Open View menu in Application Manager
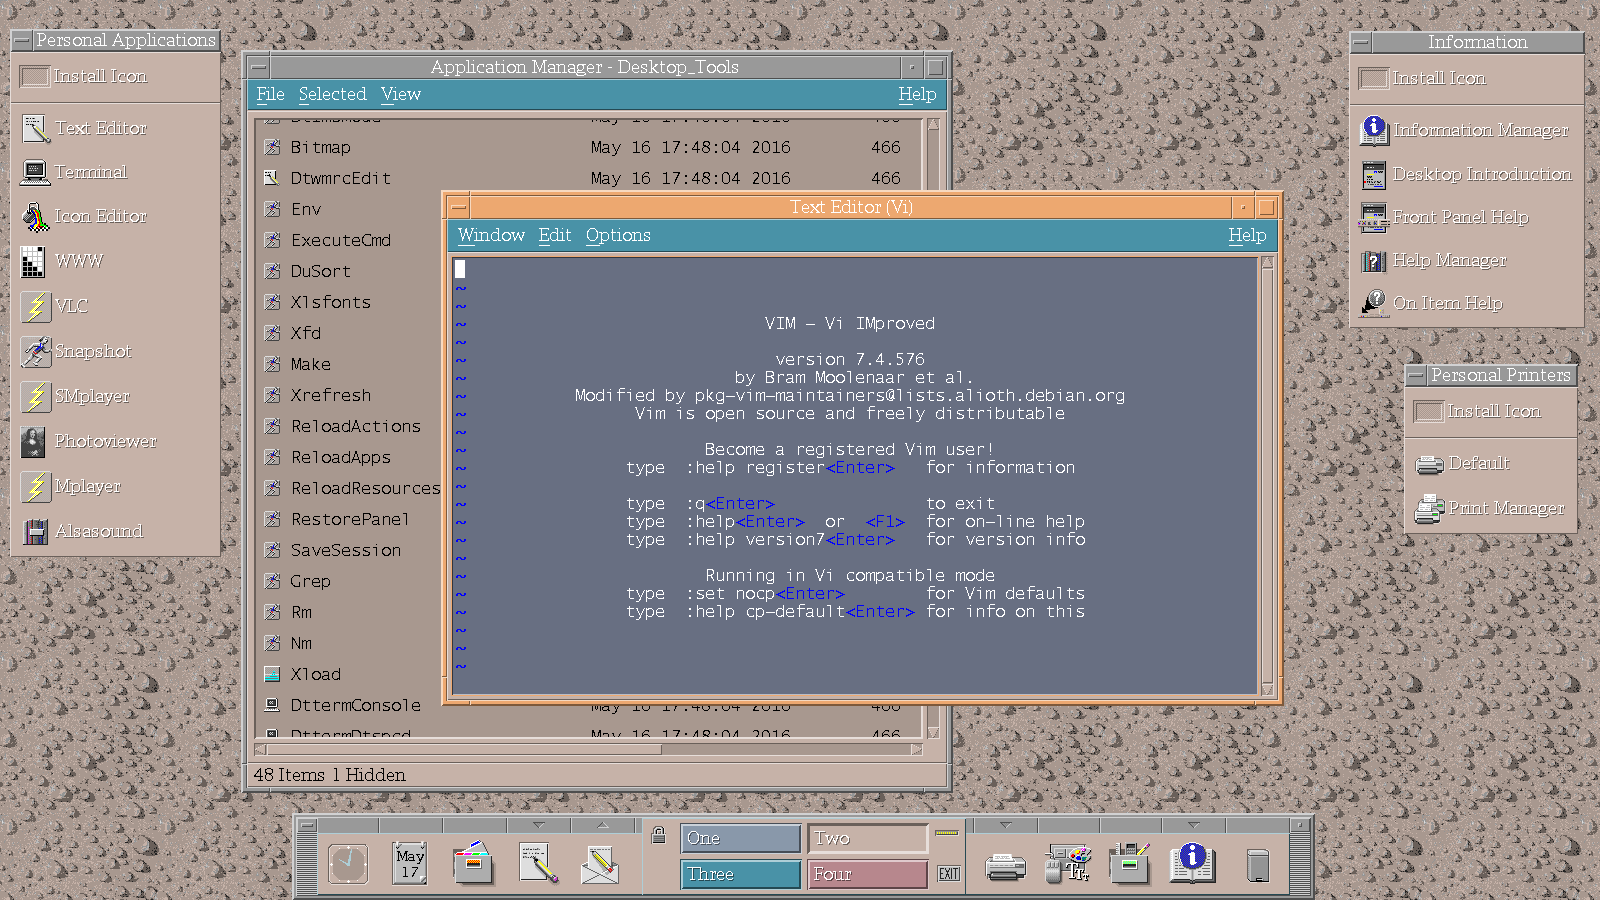The width and height of the screenshot is (1600, 900). coord(400,94)
